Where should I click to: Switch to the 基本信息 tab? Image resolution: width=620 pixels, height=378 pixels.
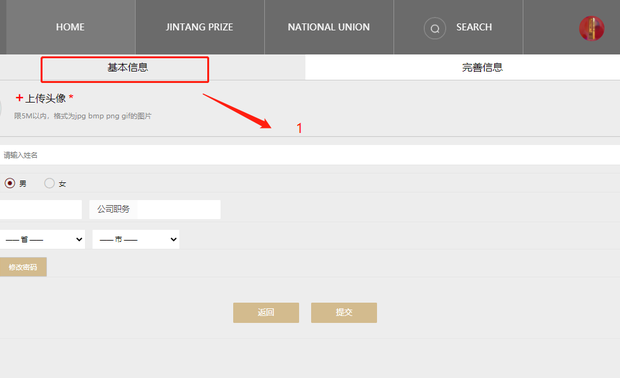[127, 68]
